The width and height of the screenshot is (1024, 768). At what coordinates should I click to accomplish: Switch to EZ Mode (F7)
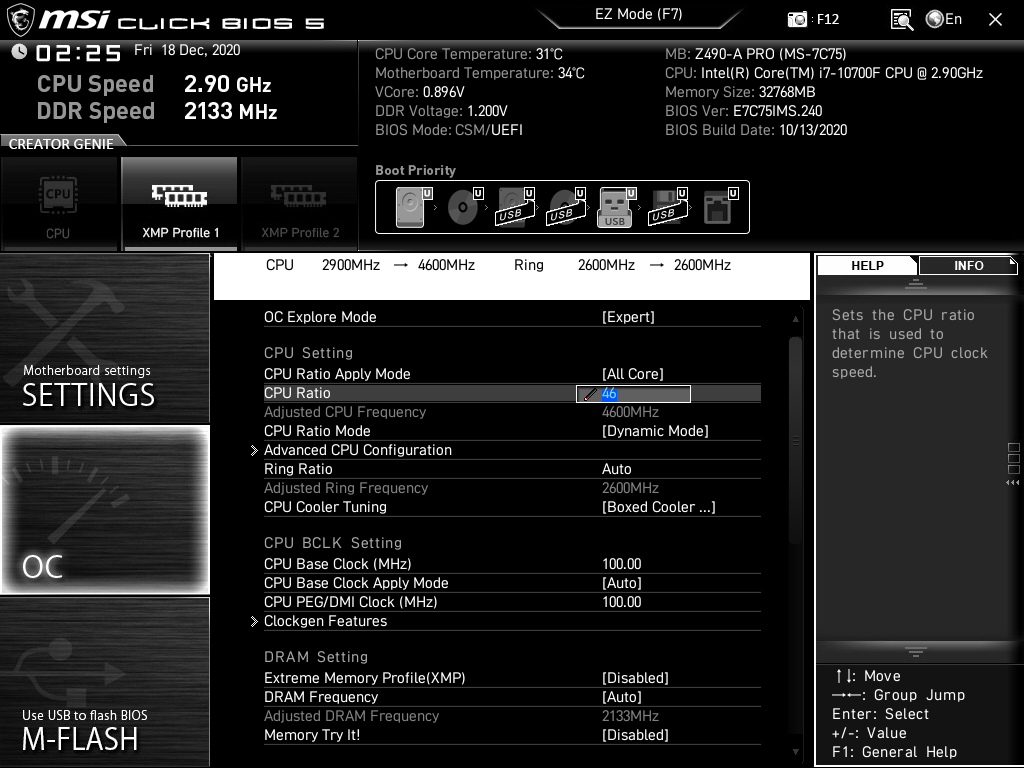coord(639,14)
